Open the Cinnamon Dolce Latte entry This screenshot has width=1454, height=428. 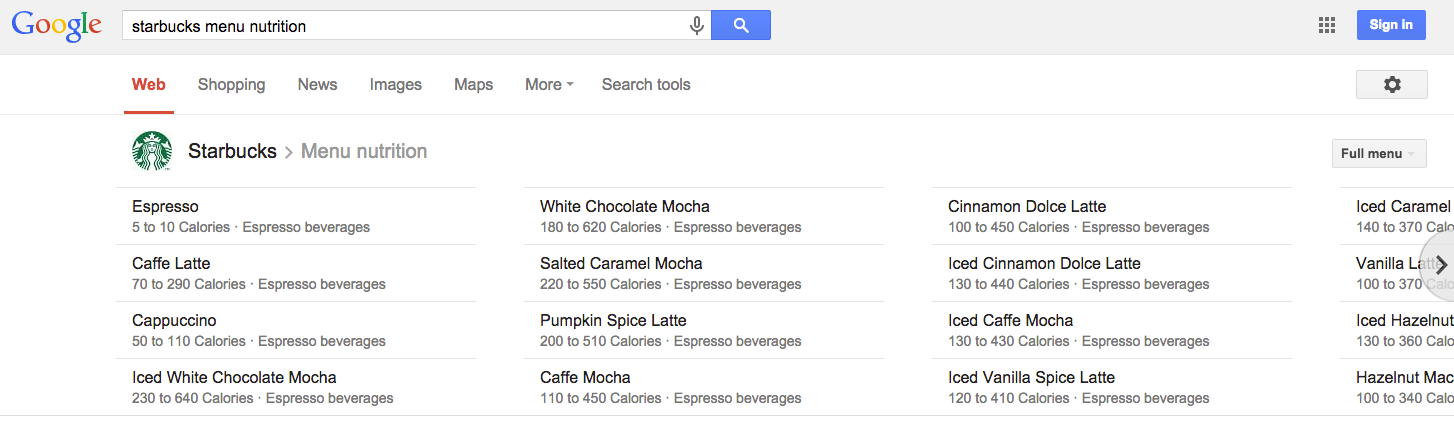tap(1112, 216)
